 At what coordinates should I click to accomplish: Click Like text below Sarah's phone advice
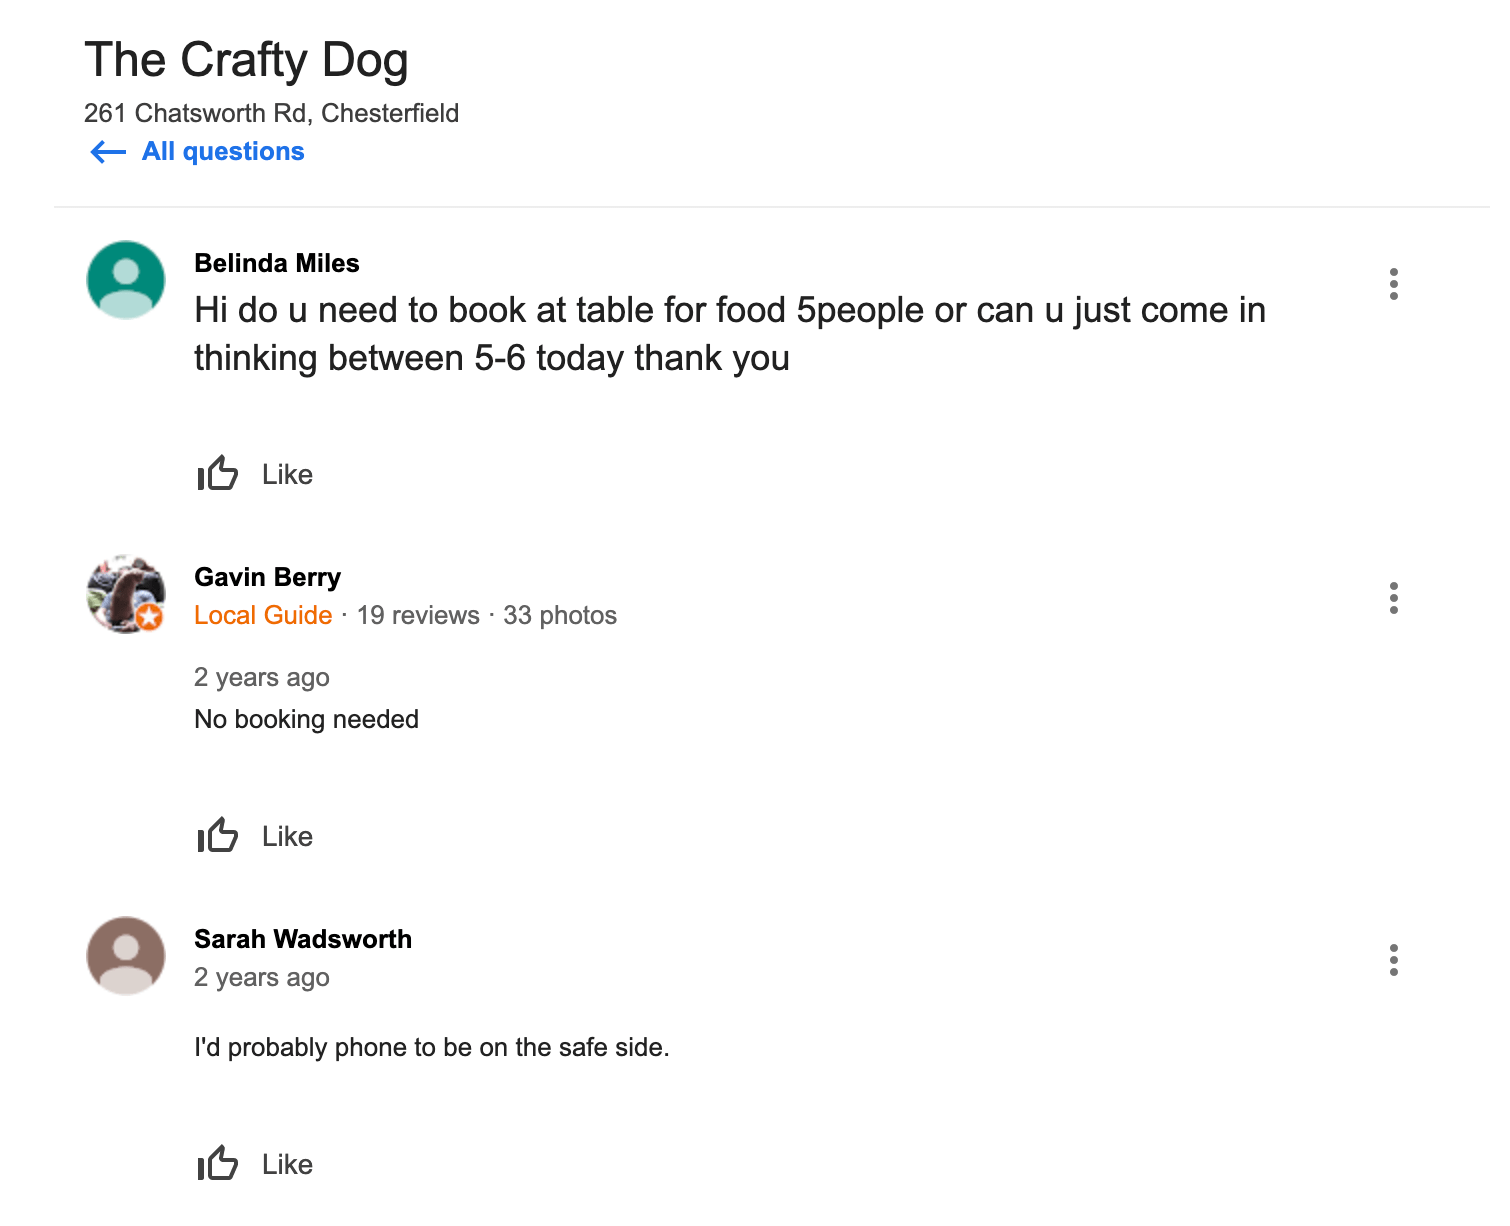tap(287, 1164)
